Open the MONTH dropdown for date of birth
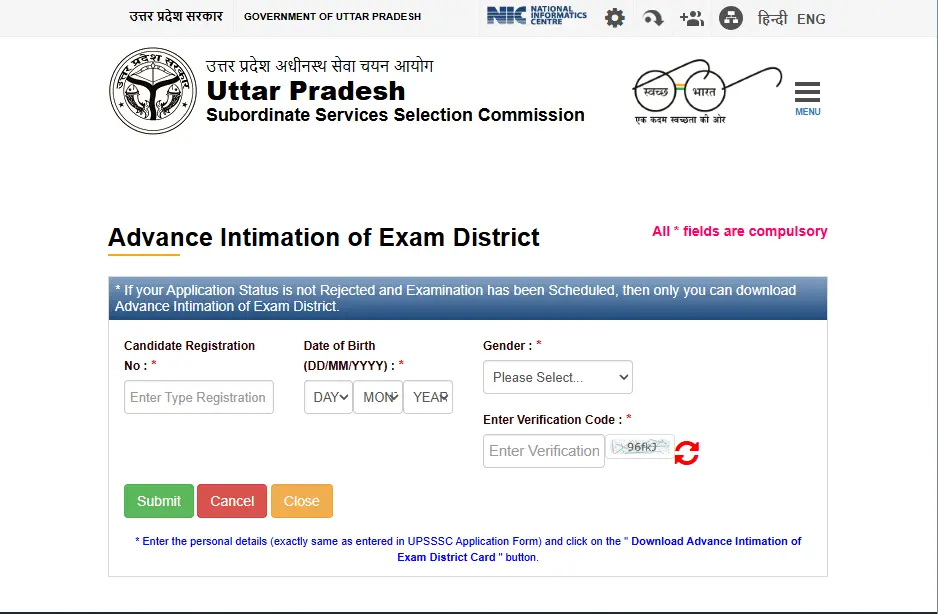The width and height of the screenshot is (938, 614). click(378, 397)
